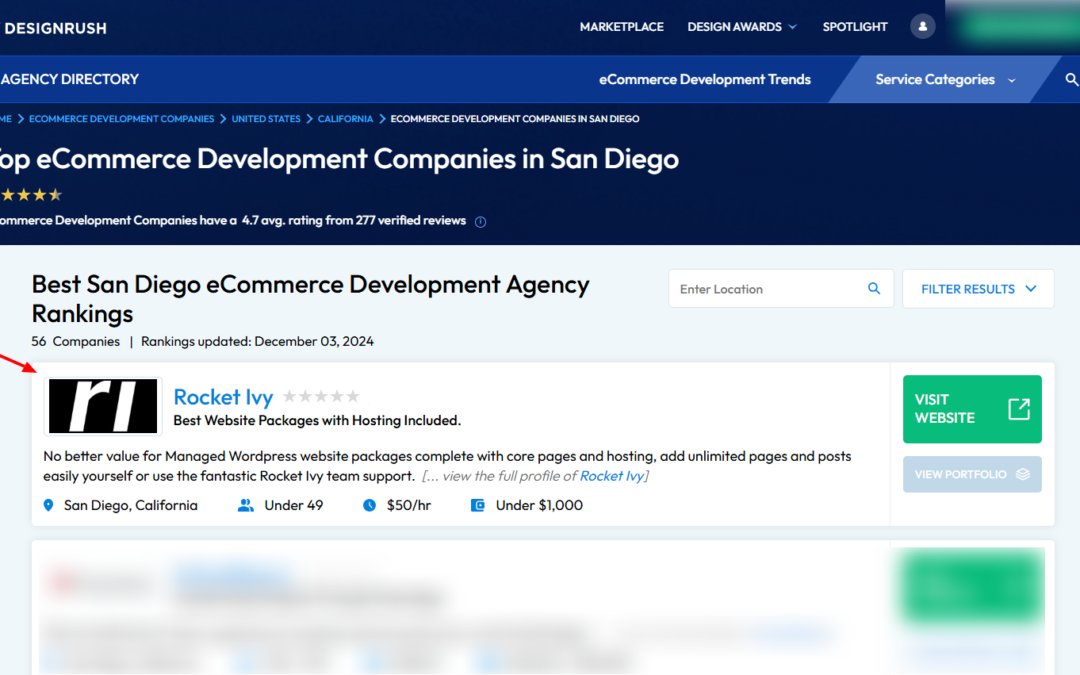1080x675 pixels.
Task: Open eCommerce Development Trends
Action: 705,79
